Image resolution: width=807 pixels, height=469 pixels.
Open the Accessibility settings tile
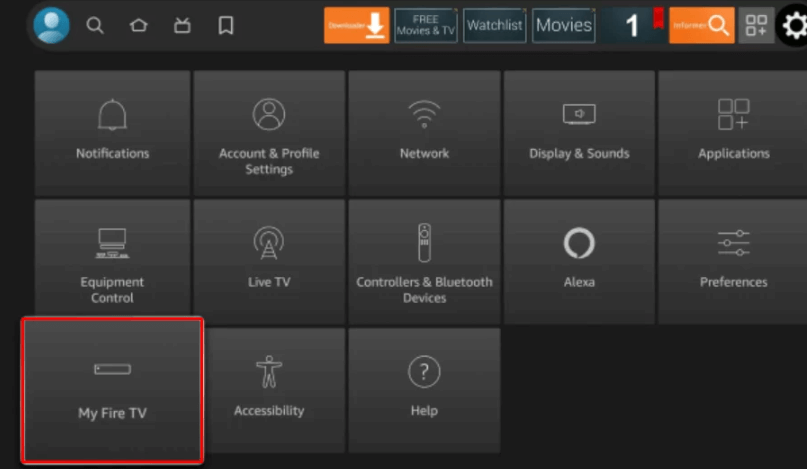(275, 390)
